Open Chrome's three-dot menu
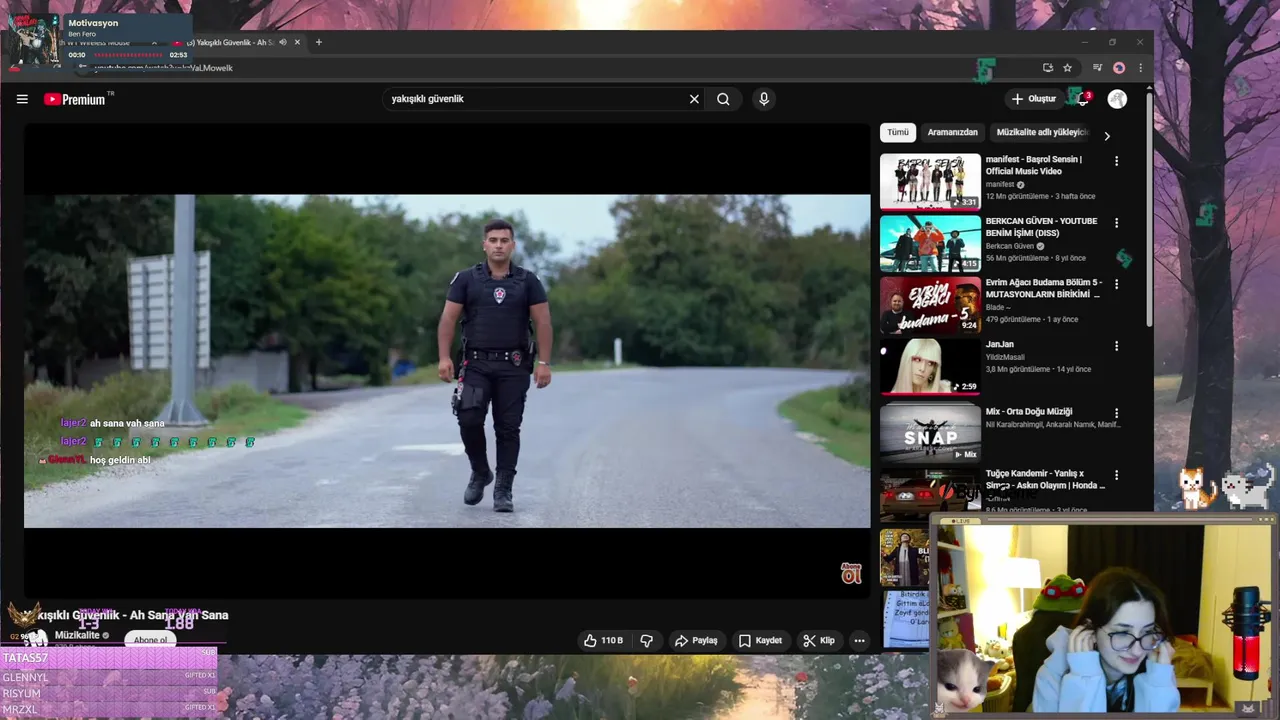Screen dimensions: 1280x720 click(x=1140, y=68)
